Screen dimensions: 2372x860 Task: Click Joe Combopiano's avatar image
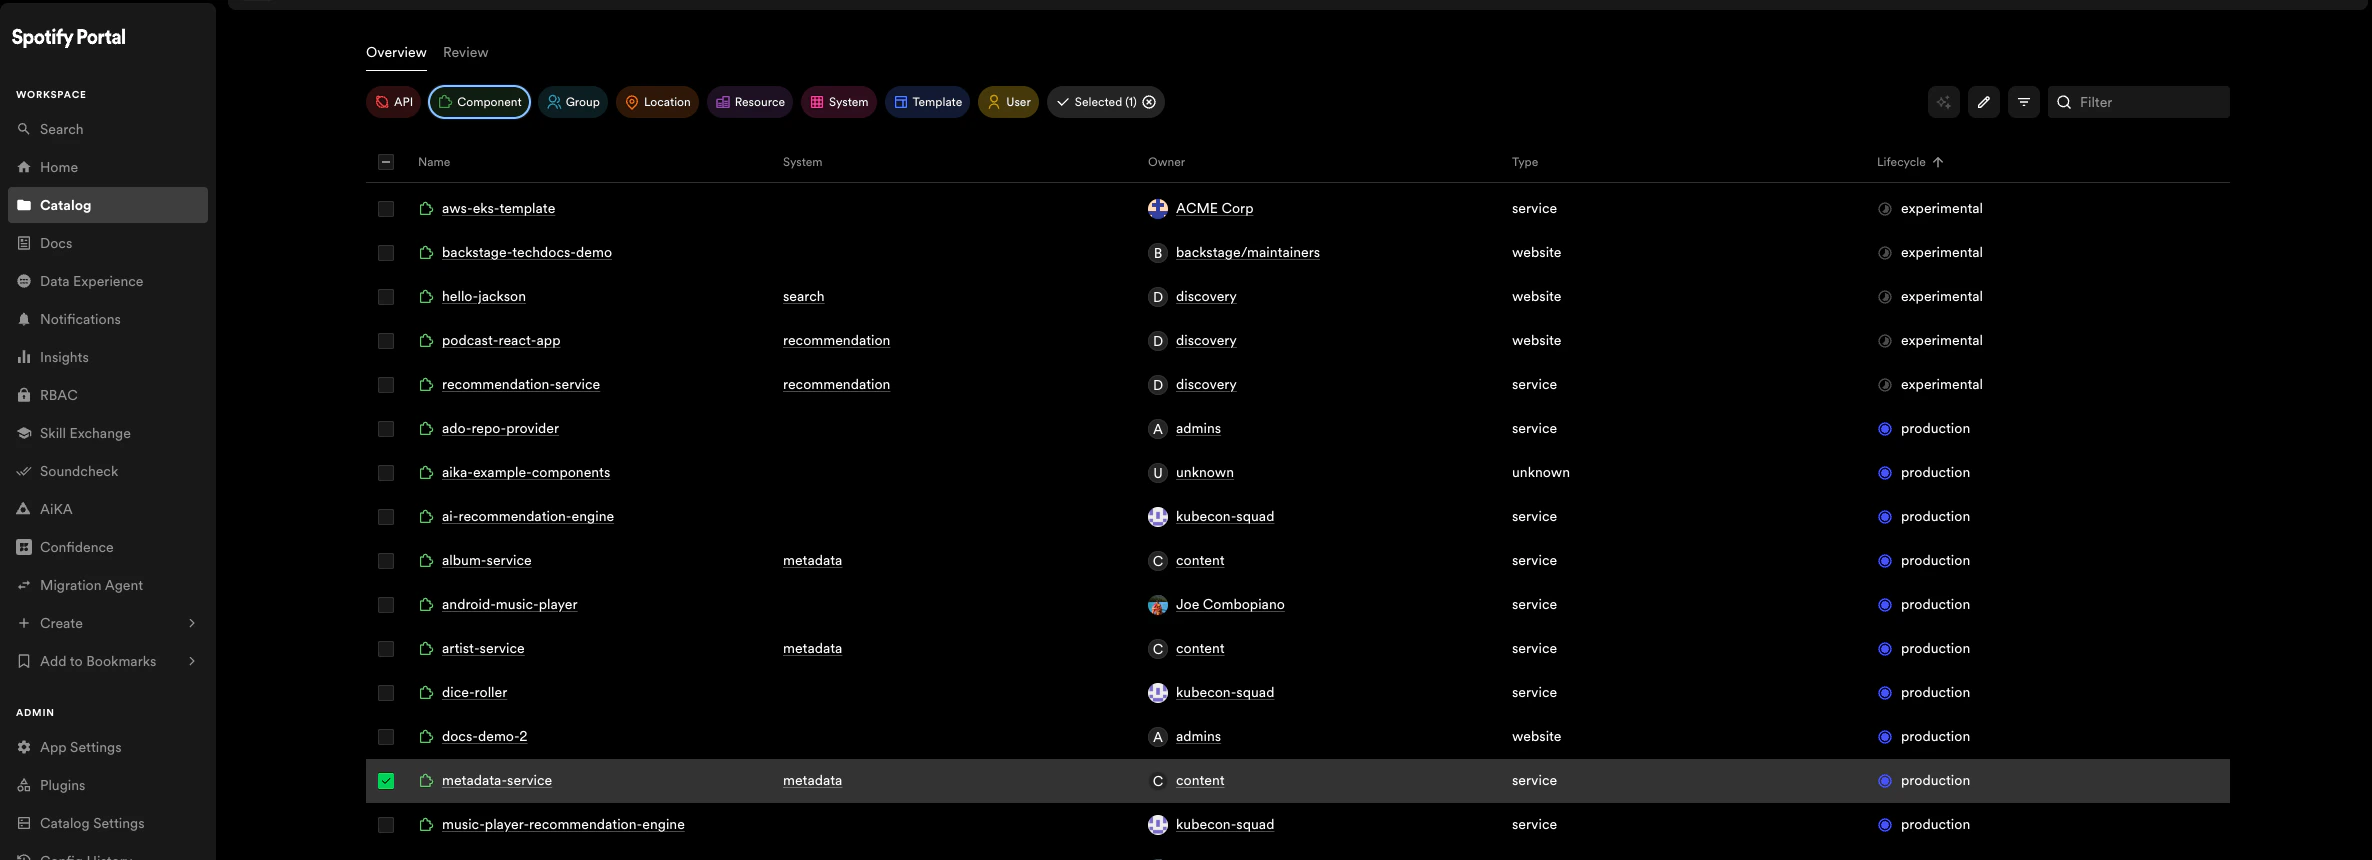pyautogui.click(x=1158, y=604)
